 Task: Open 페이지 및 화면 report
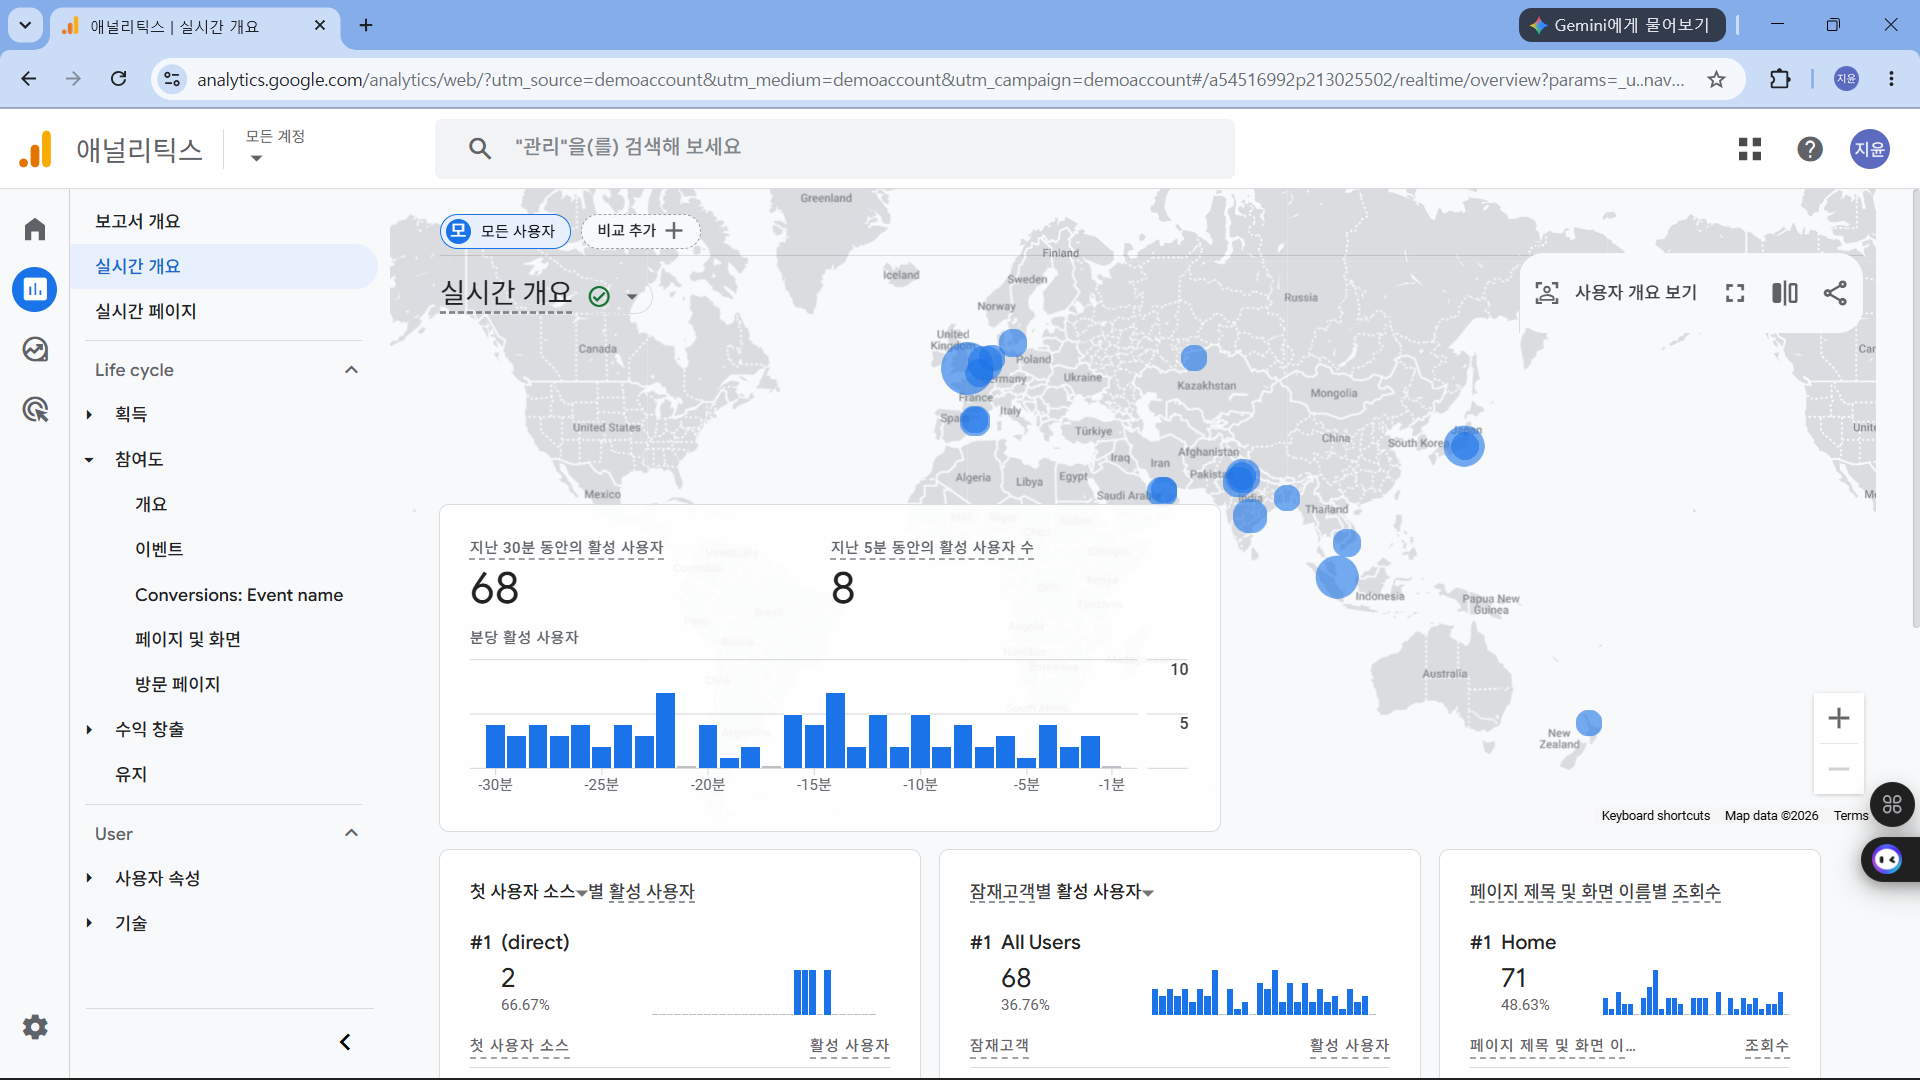(188, 639)
